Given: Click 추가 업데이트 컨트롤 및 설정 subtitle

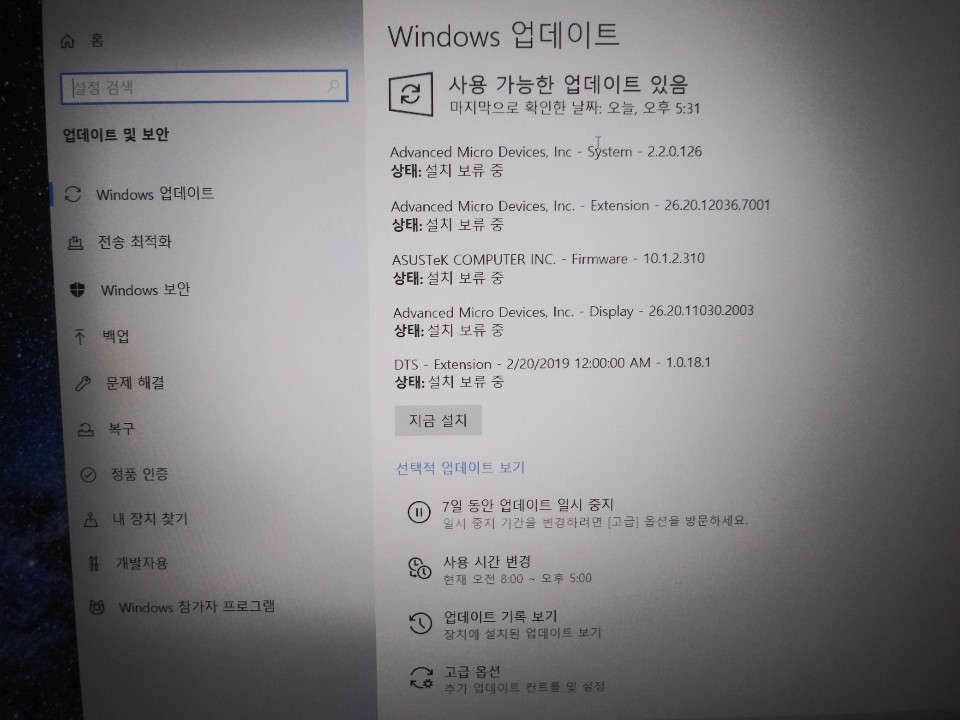Looking at the screenshot, I should coord(525,688).
